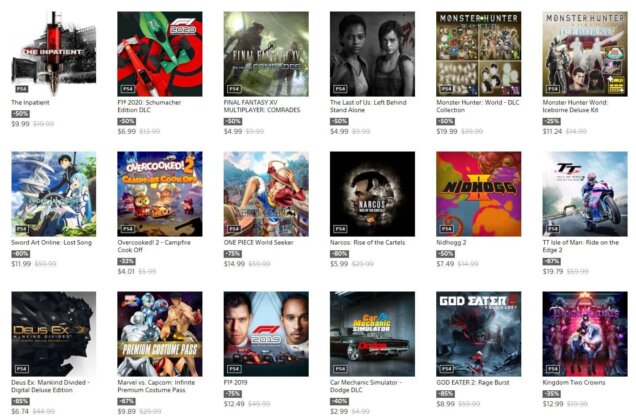
Task: Click the Kingdom Two Crowns title link
Action: [x=574, y=383]
